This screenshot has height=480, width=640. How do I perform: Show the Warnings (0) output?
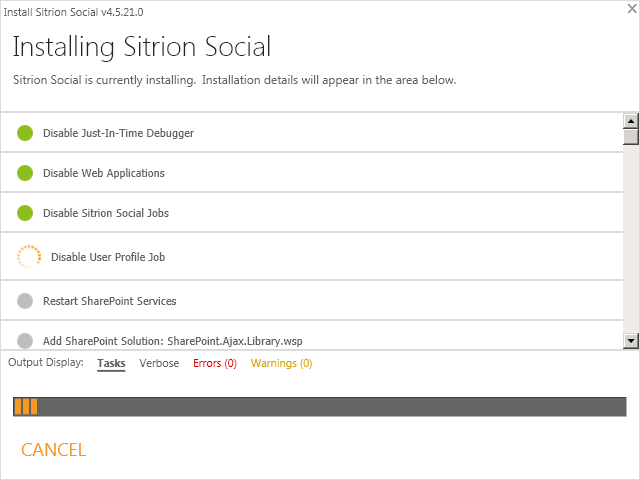click(x=281, y=364)
